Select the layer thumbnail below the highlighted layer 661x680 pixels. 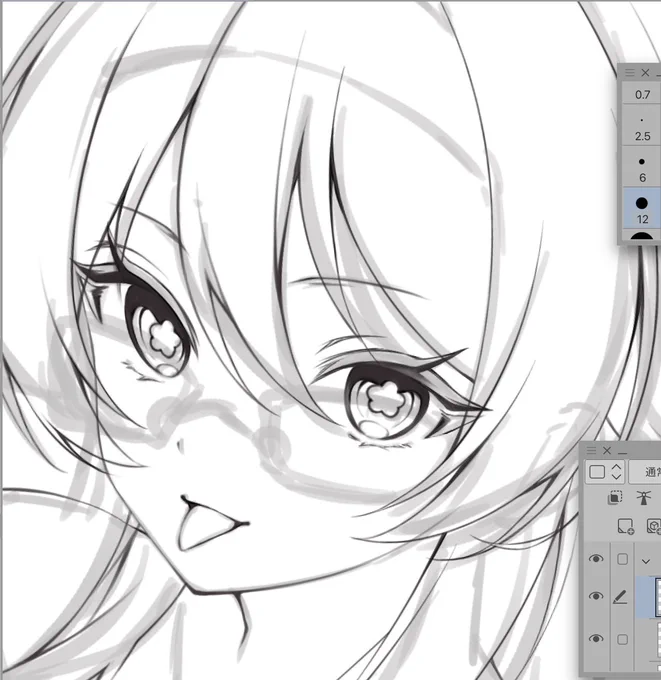click(x=659, y=638)
